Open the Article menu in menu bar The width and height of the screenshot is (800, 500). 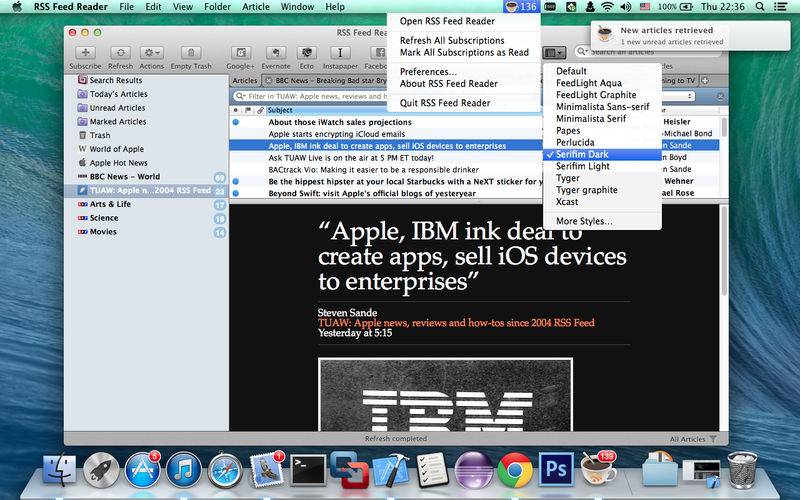pos(256,7)
